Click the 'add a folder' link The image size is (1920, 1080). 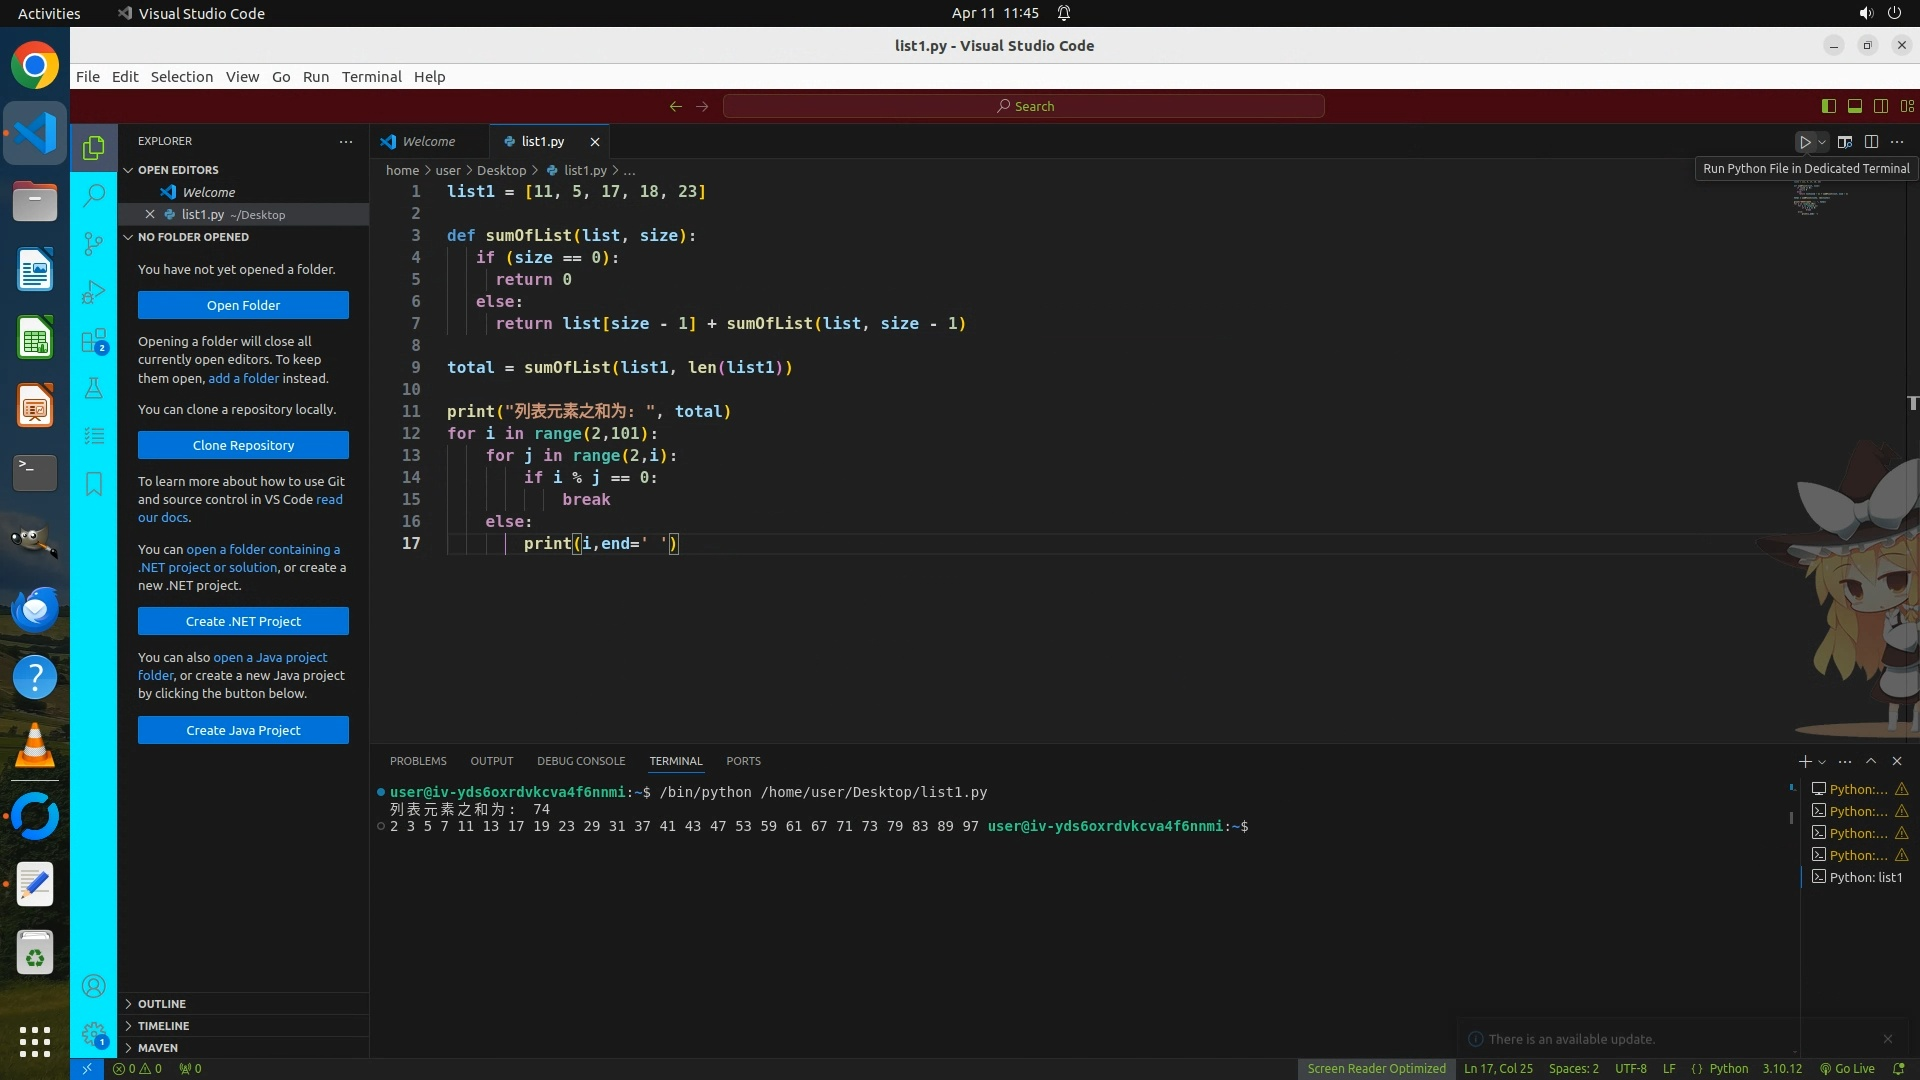click(x=243, y=378)
